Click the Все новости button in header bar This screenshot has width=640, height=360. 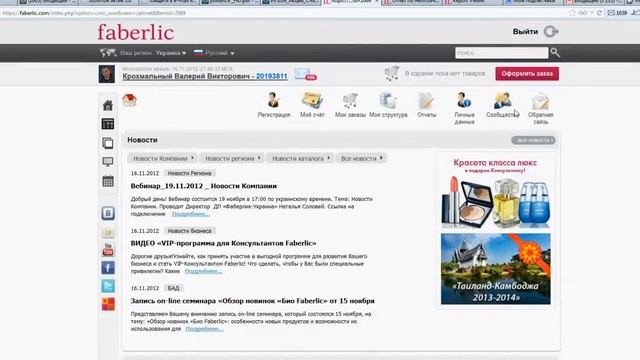click(533, 140)
